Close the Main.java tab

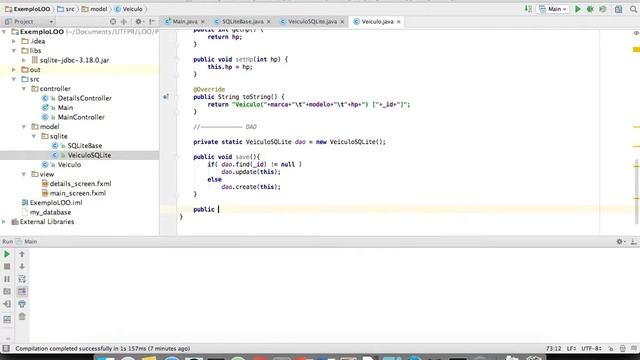click(x=202, y=22)
